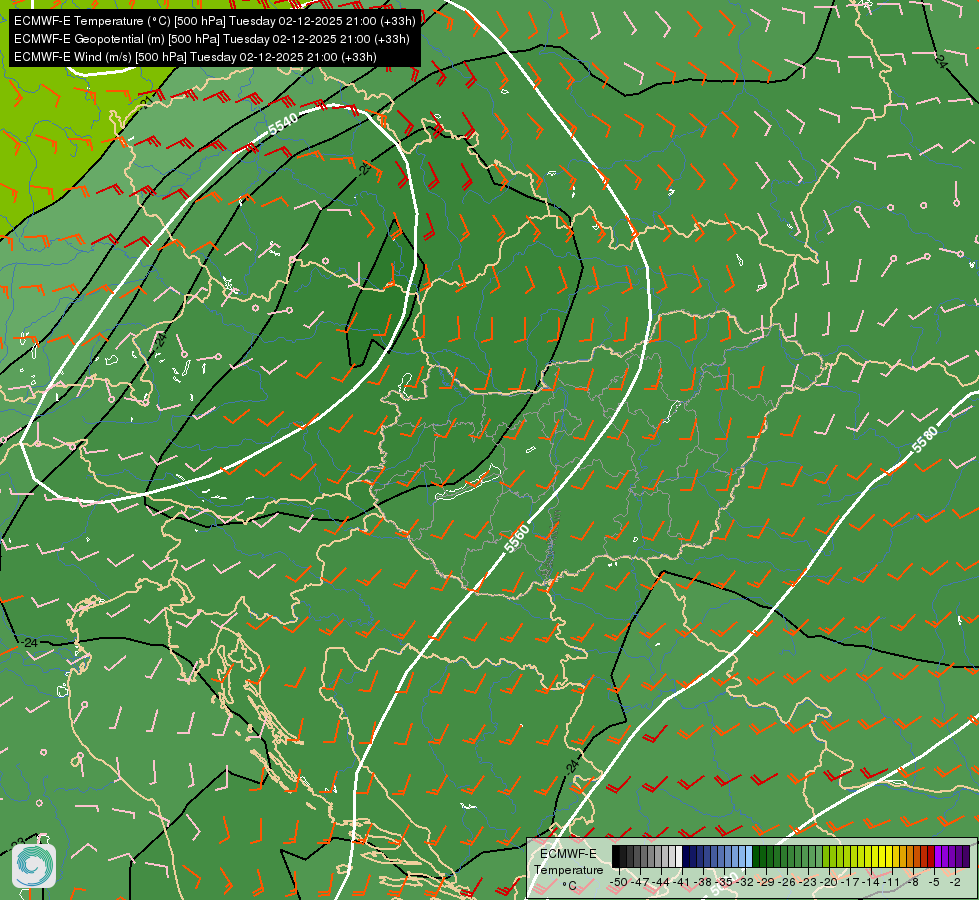The height and width of the screenshot is (900, 979).
Task: Click the -8 value on the legend scale
Action: [x=913, y=882]
